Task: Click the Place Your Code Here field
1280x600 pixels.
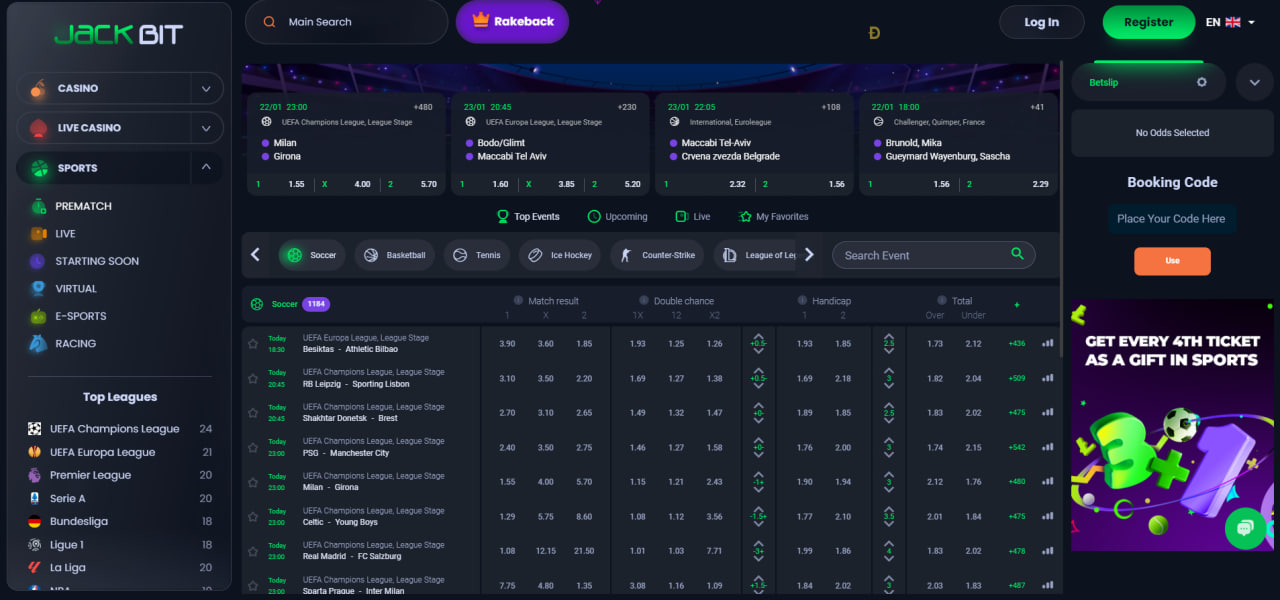Action: 1171,219
